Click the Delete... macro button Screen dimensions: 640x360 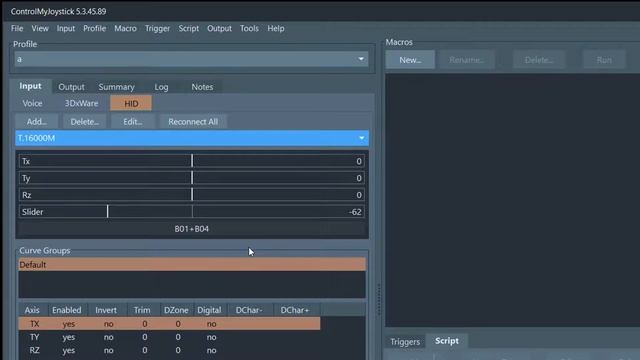tap(539, 60)
